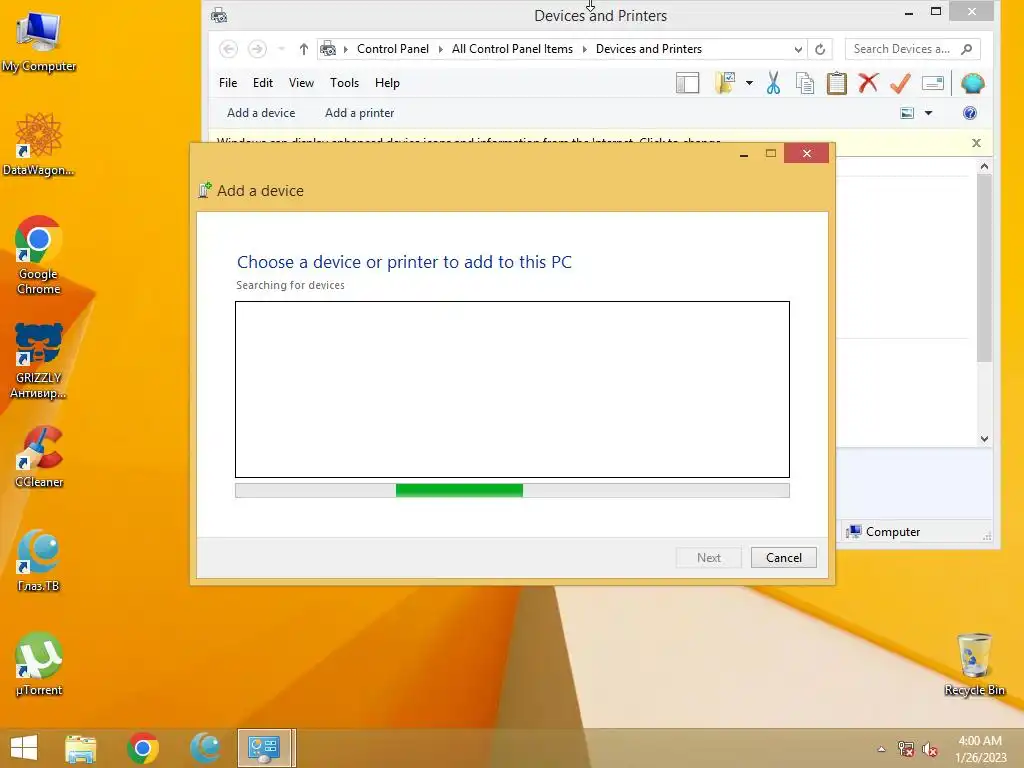Open the View menu

tap(301, 83)
